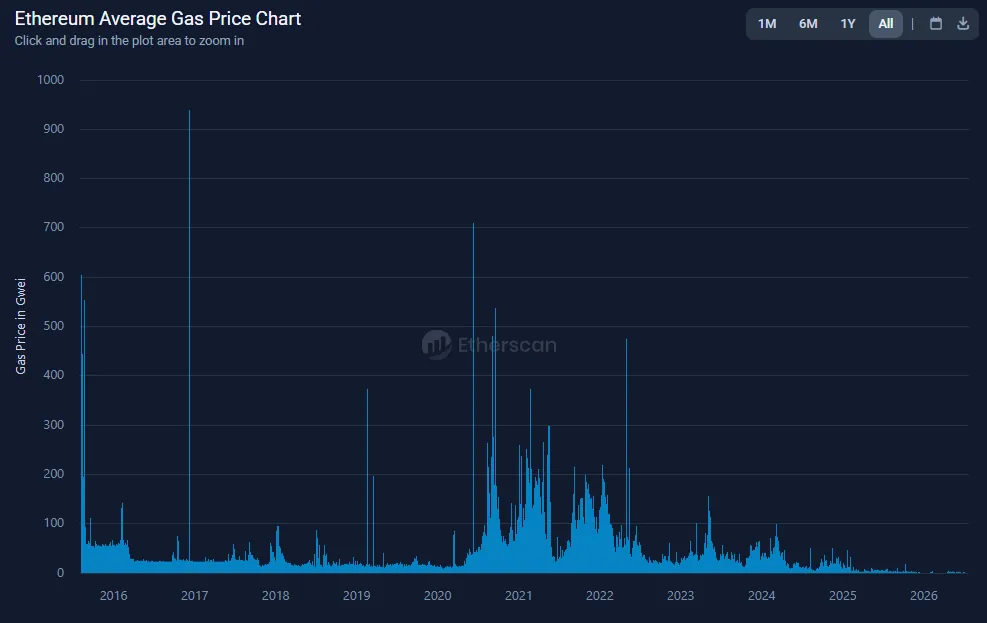This screenshot has width=987, height=623.
Task: Click the zoom instruction subtitle text
Action: pos(129,41)
